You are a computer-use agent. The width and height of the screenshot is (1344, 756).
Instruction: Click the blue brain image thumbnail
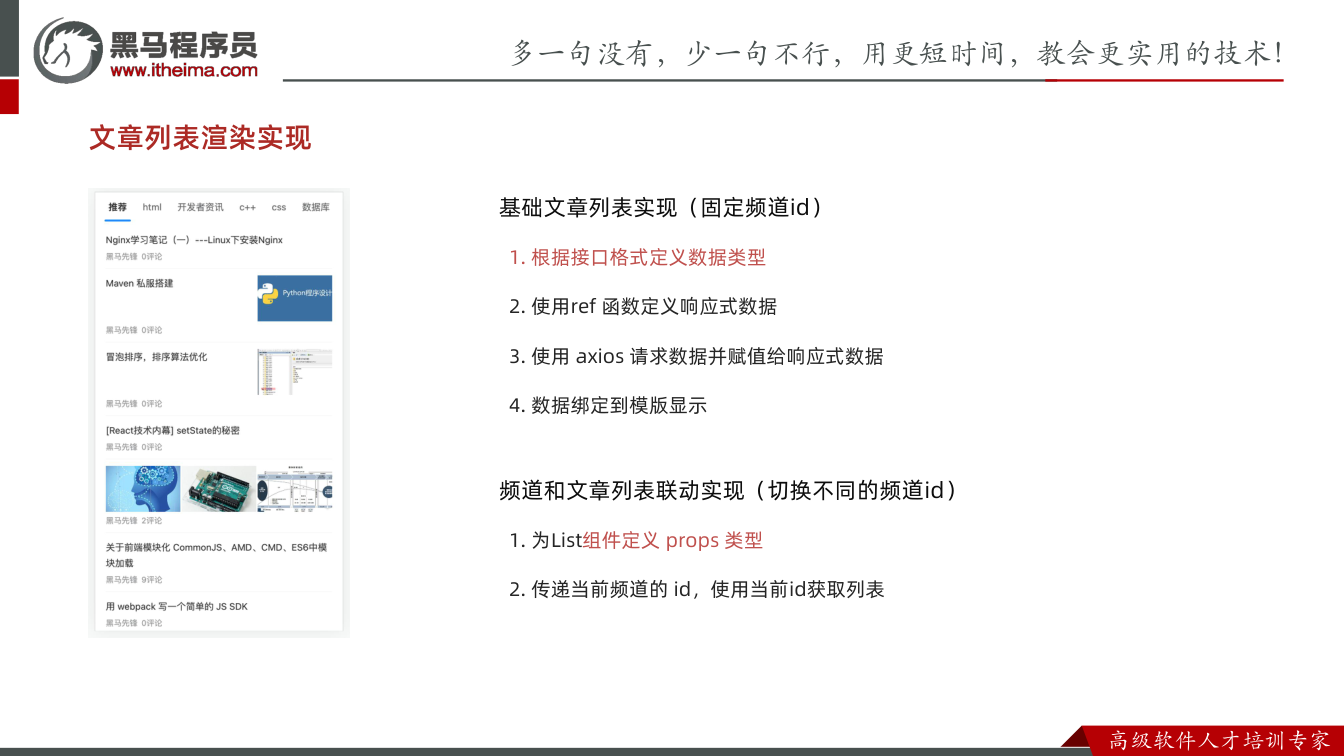[x=143, y=489]
